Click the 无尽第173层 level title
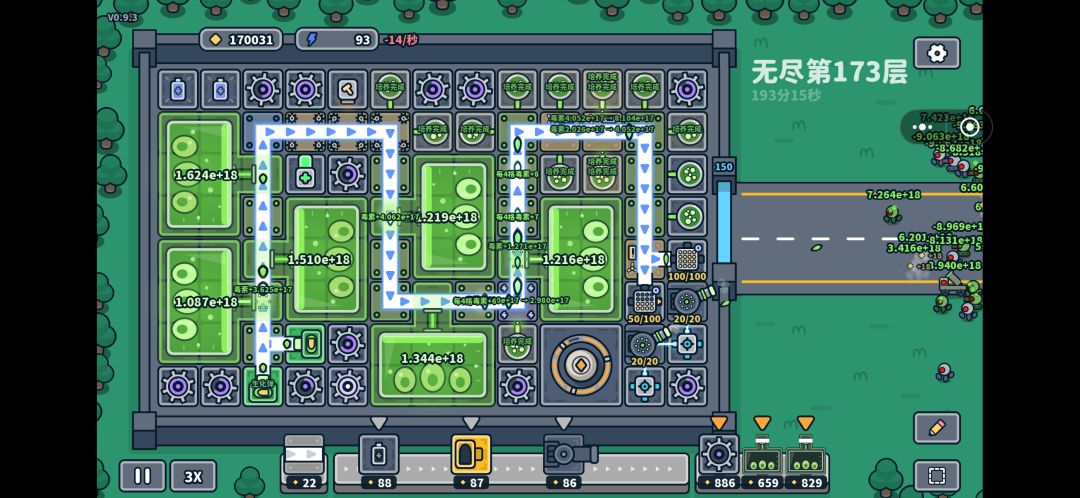This screenshot has height=498, width=1080. point(829,72)
